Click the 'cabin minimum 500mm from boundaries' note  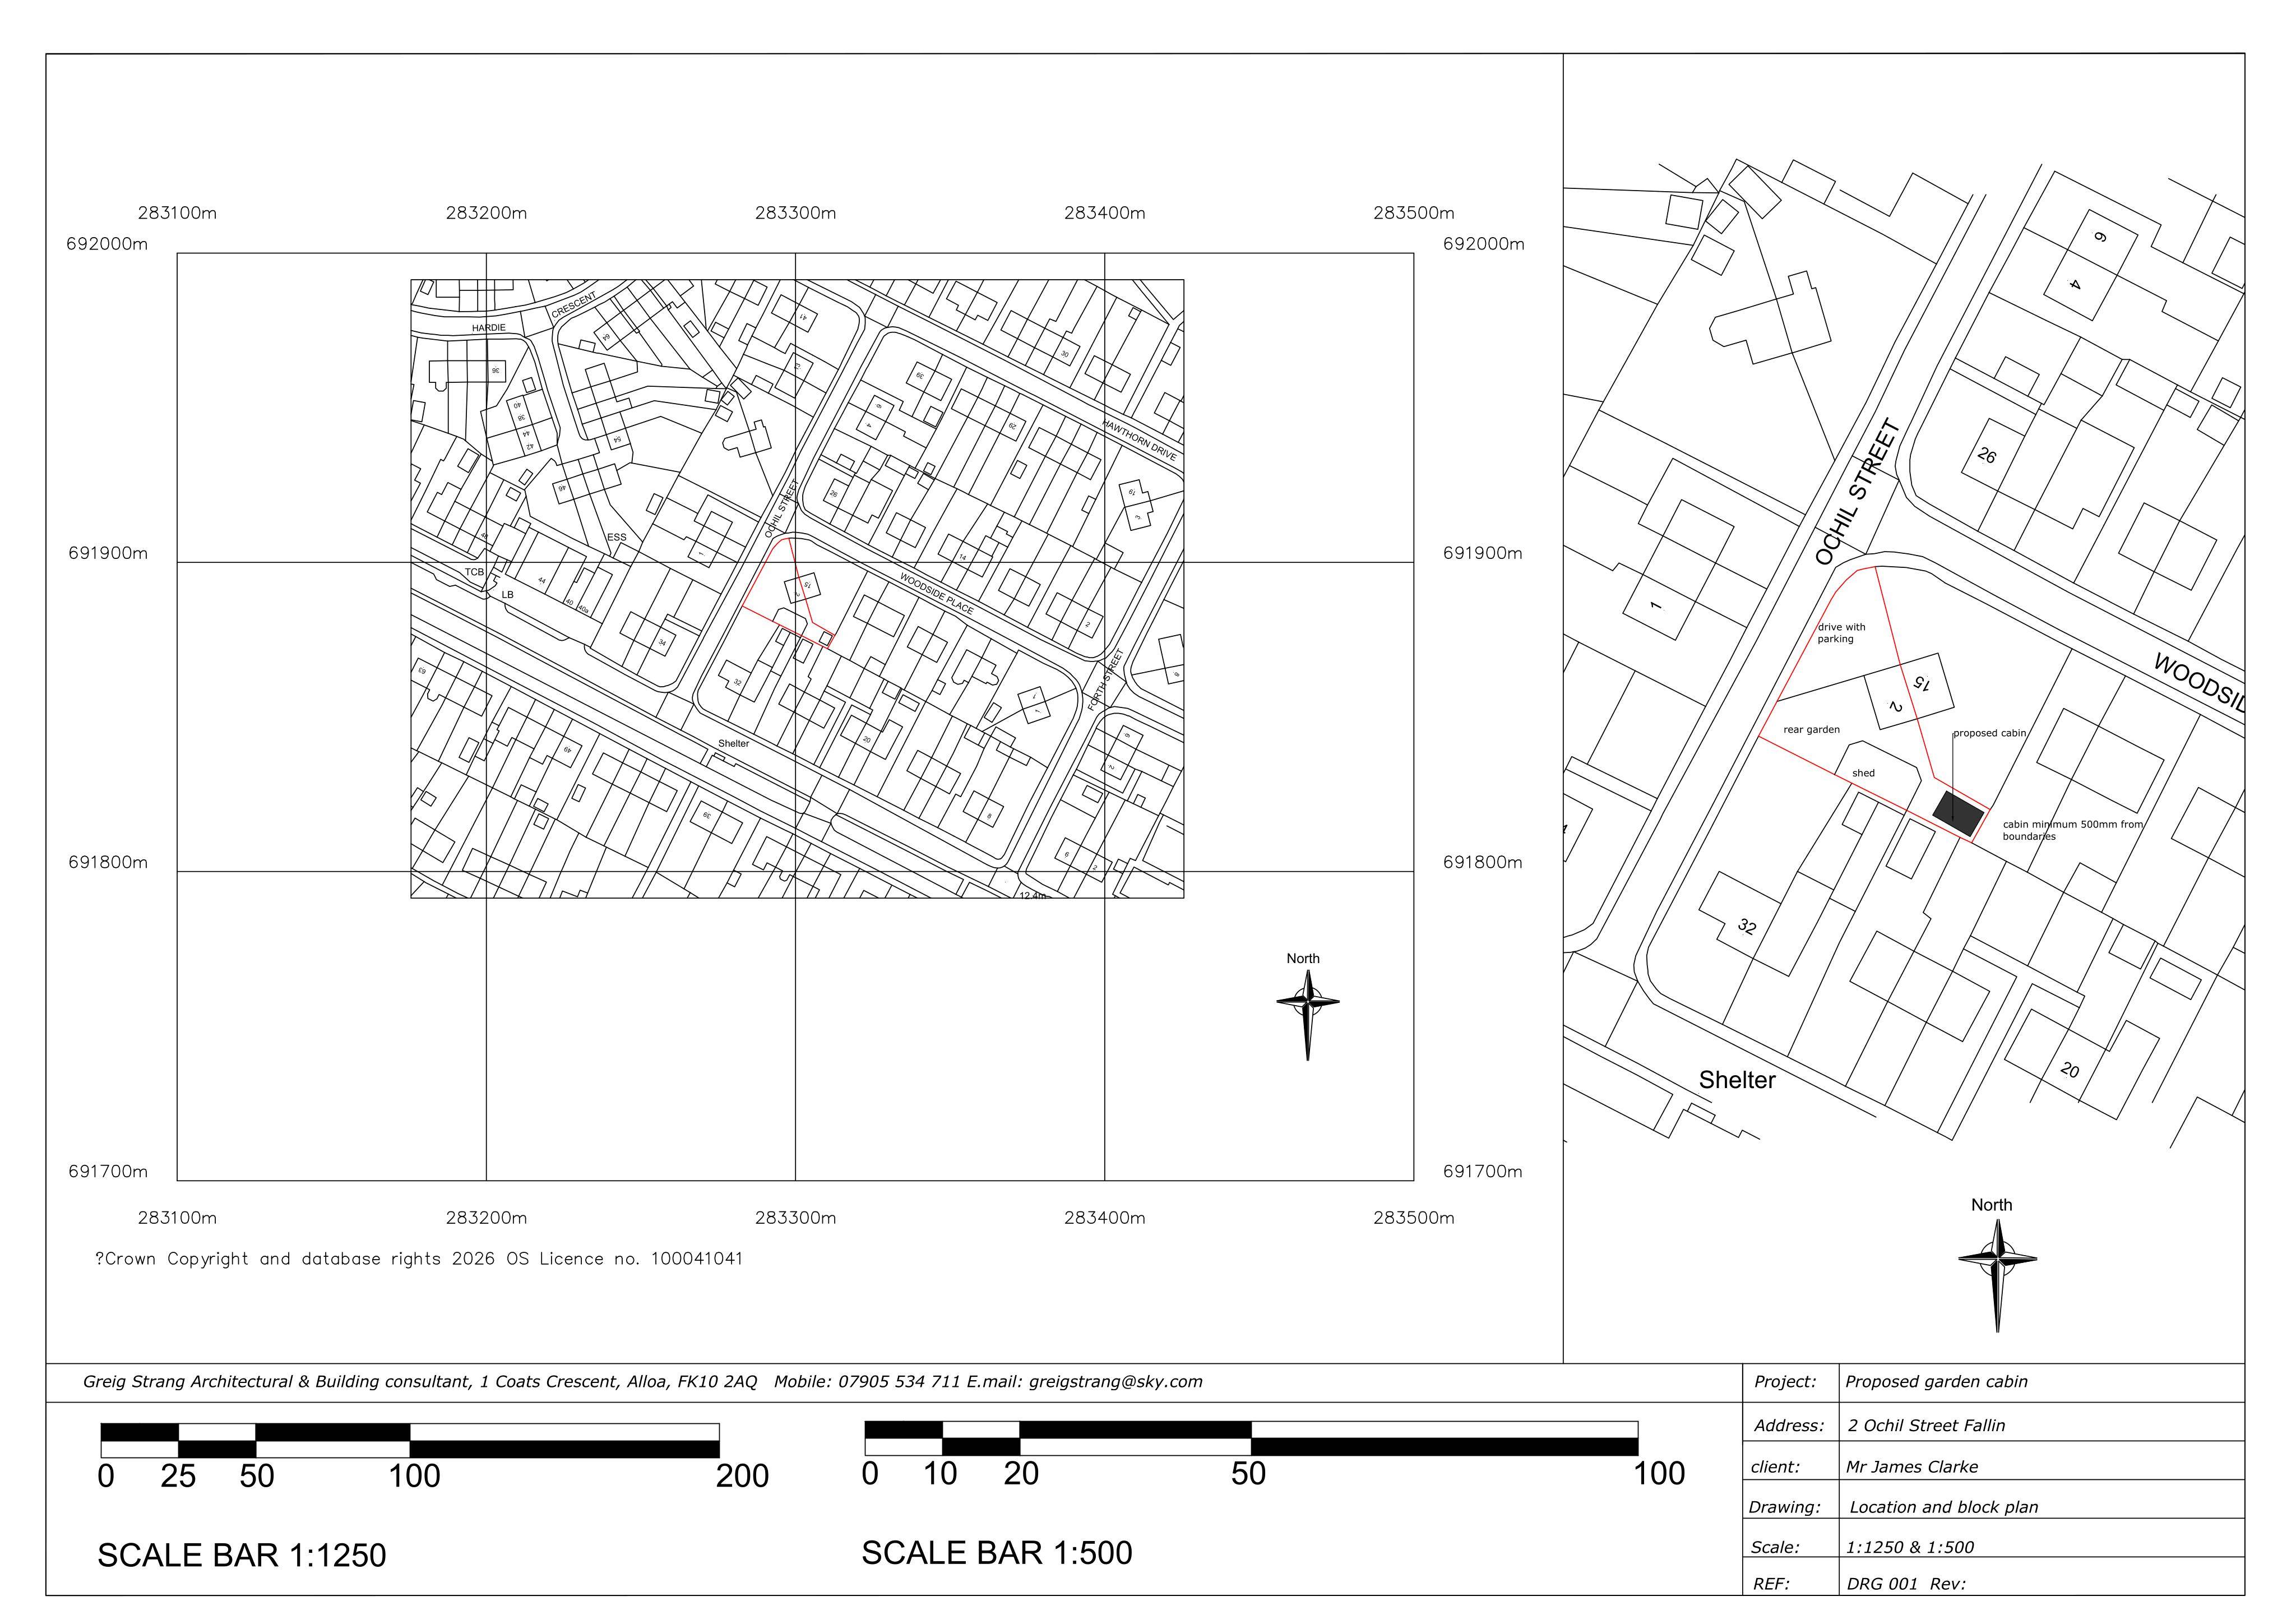click(2072, 830)
